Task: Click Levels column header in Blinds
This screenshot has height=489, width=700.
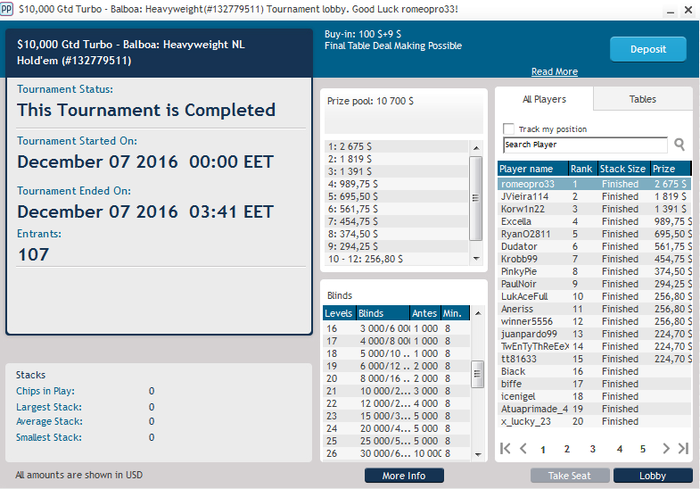Action: 339,313
